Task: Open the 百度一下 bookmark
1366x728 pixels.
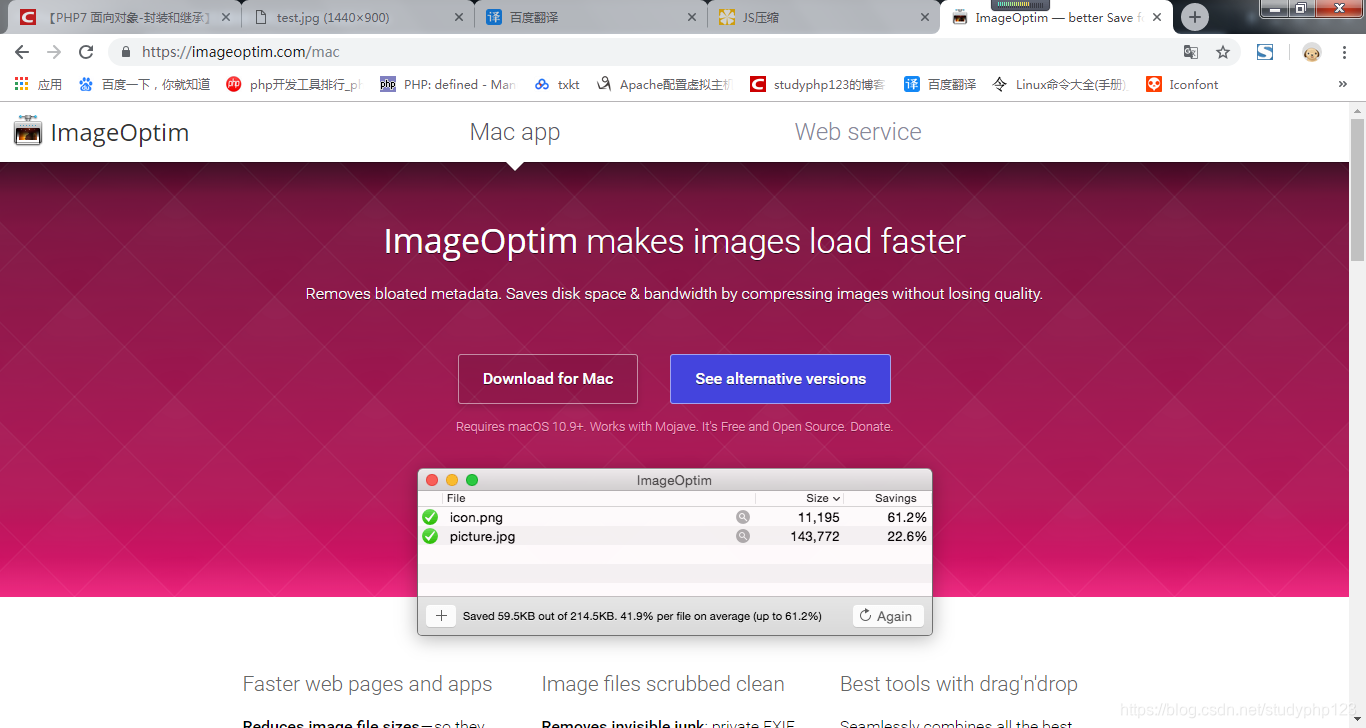Action: point(144,84)
